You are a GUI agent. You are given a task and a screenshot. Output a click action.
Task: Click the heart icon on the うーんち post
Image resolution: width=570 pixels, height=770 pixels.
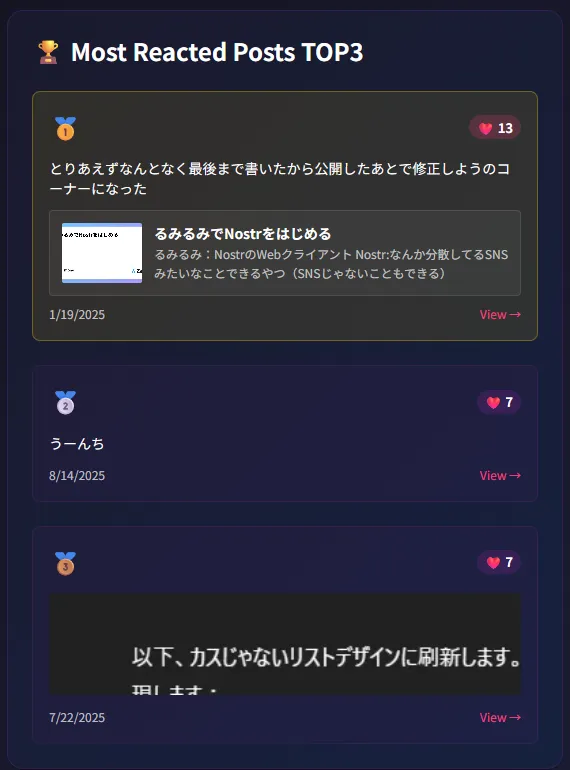(493, 403)
